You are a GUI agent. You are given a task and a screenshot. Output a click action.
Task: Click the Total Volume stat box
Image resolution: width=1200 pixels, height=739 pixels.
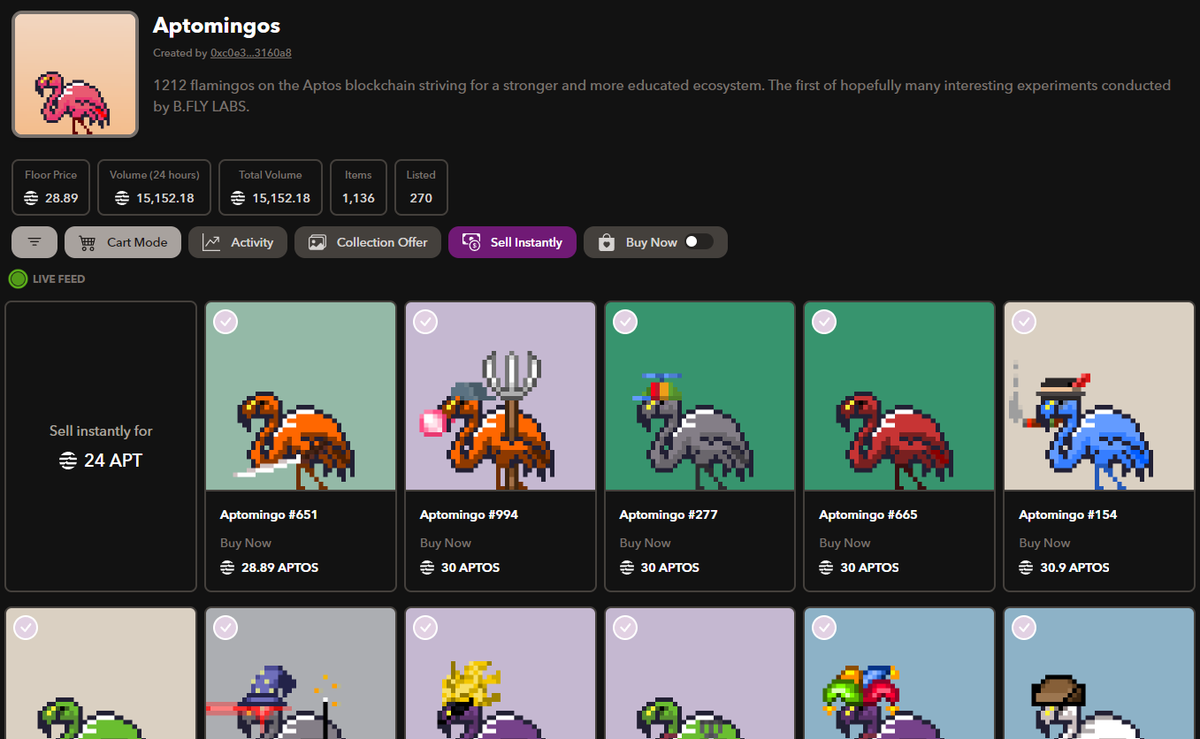271,187
